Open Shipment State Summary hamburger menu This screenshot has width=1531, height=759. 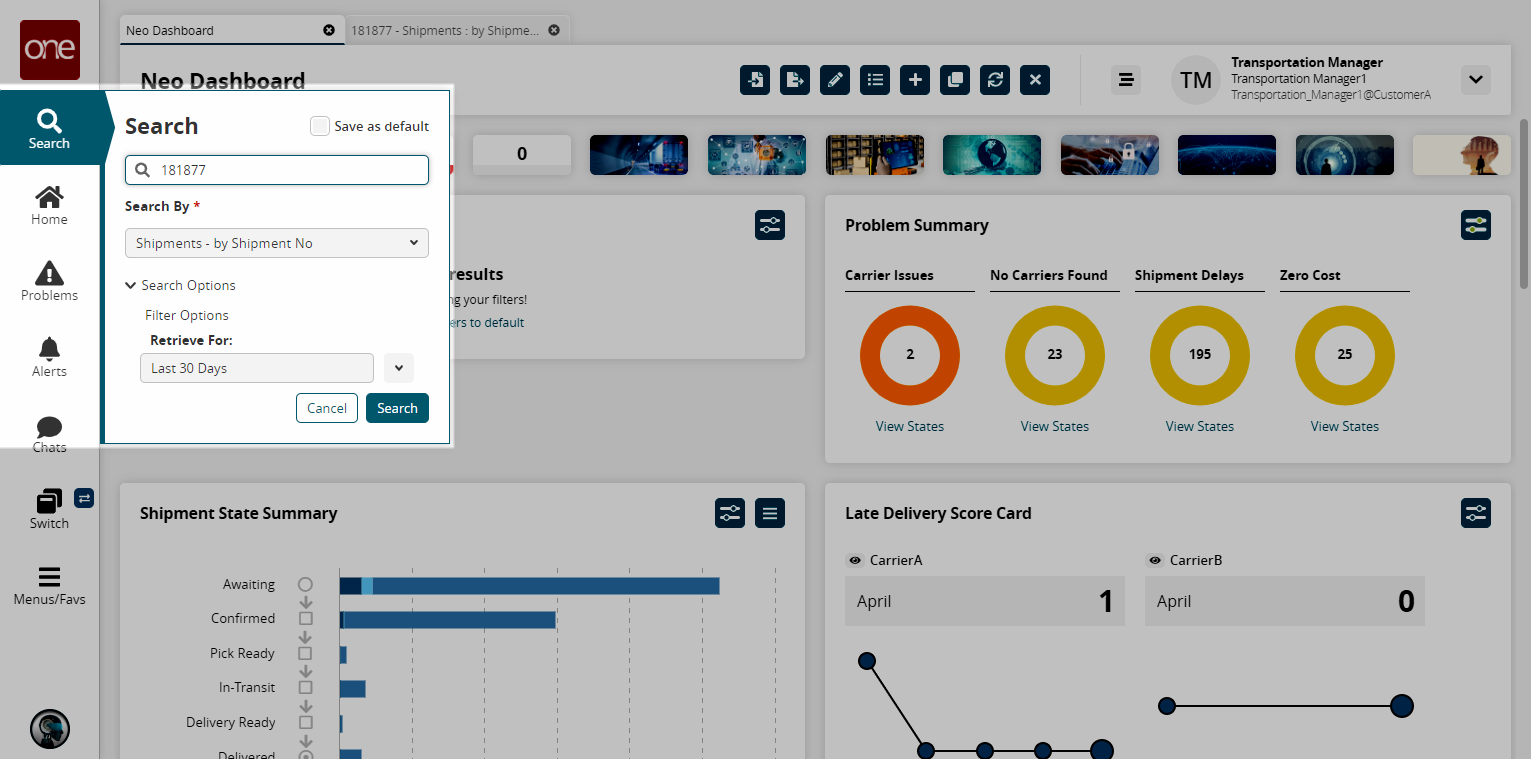pos(770,513)
